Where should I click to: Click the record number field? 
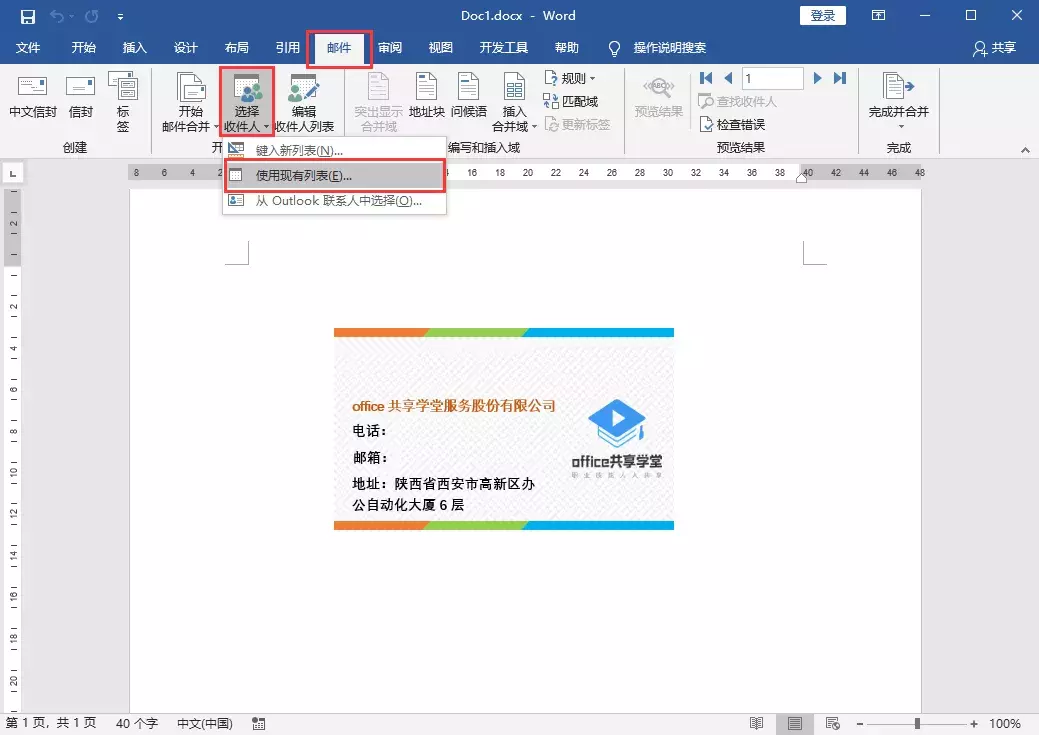[x=773, y=78]
